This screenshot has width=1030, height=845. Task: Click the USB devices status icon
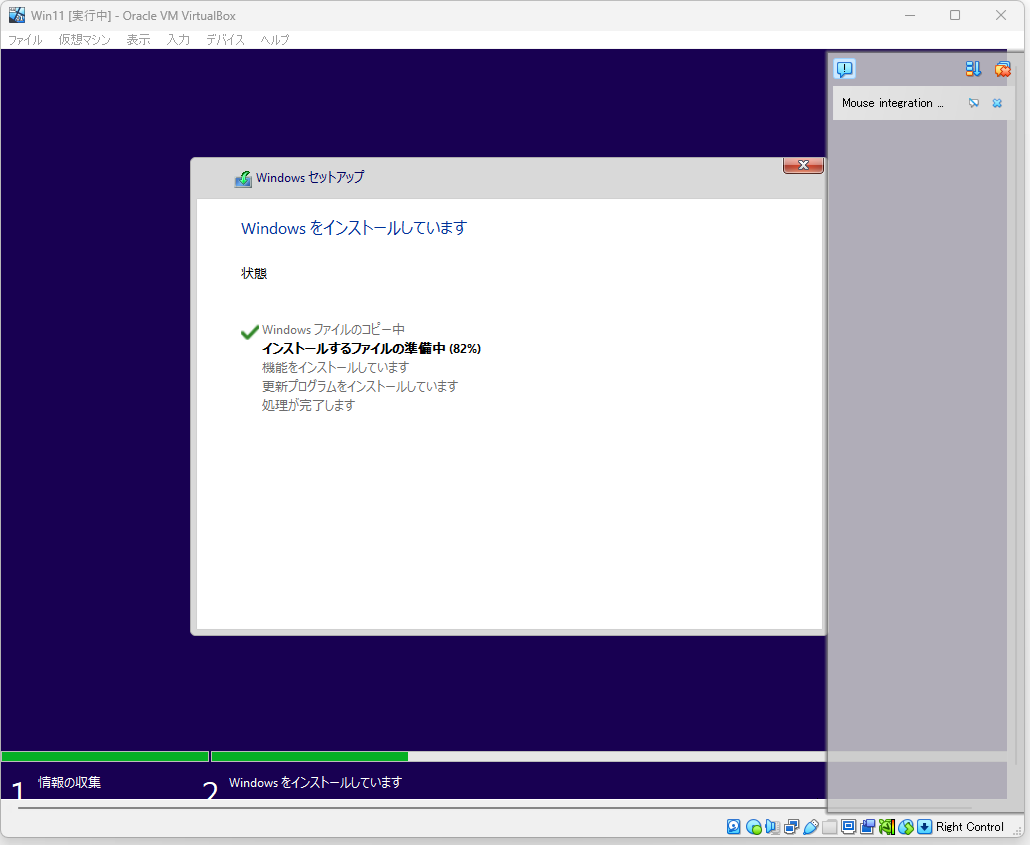point(811,827)
